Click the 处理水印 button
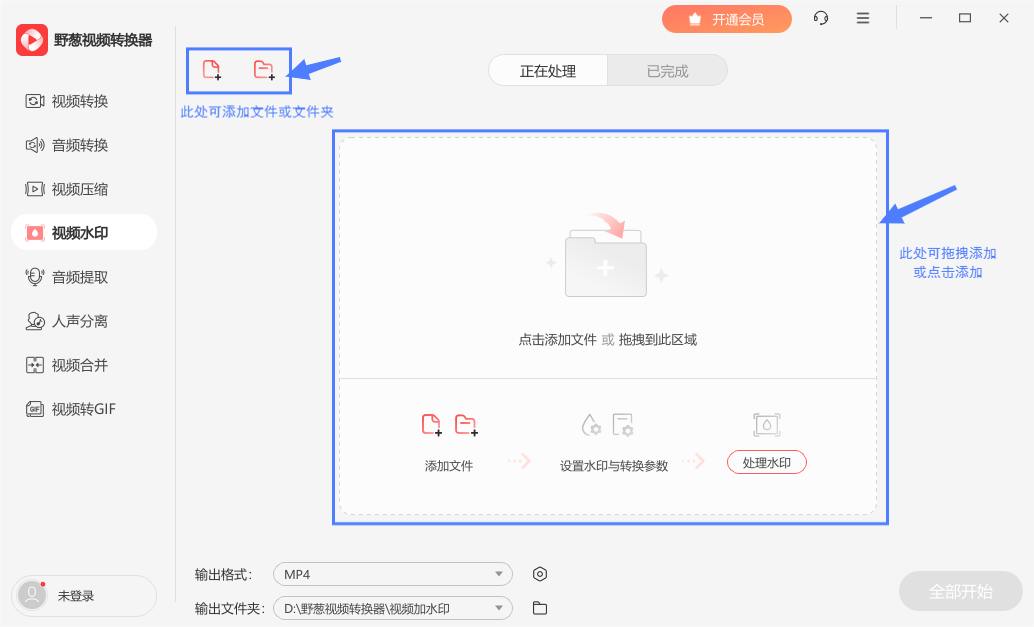This screenshot has width=1034, height=627. (766, 462)
